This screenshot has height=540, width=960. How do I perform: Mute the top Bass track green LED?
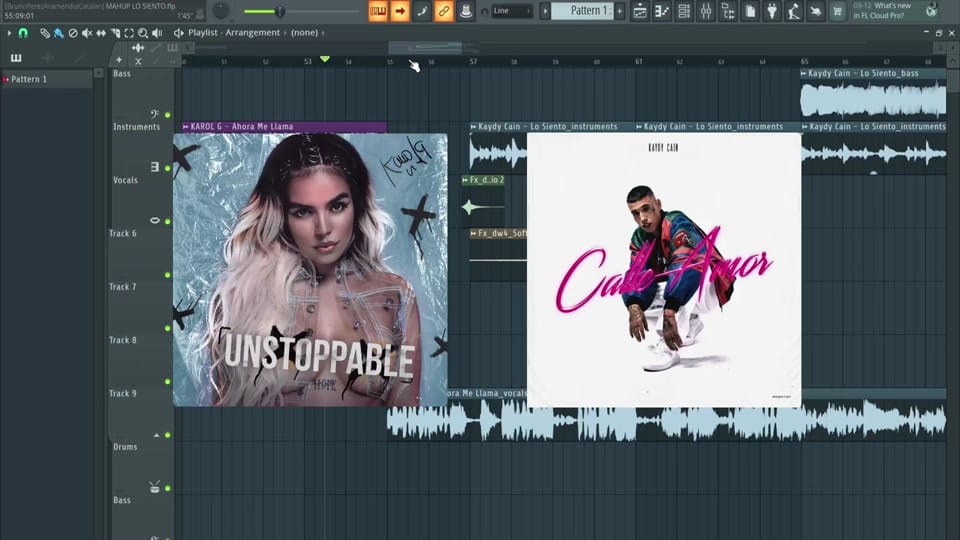click(168, 115)
